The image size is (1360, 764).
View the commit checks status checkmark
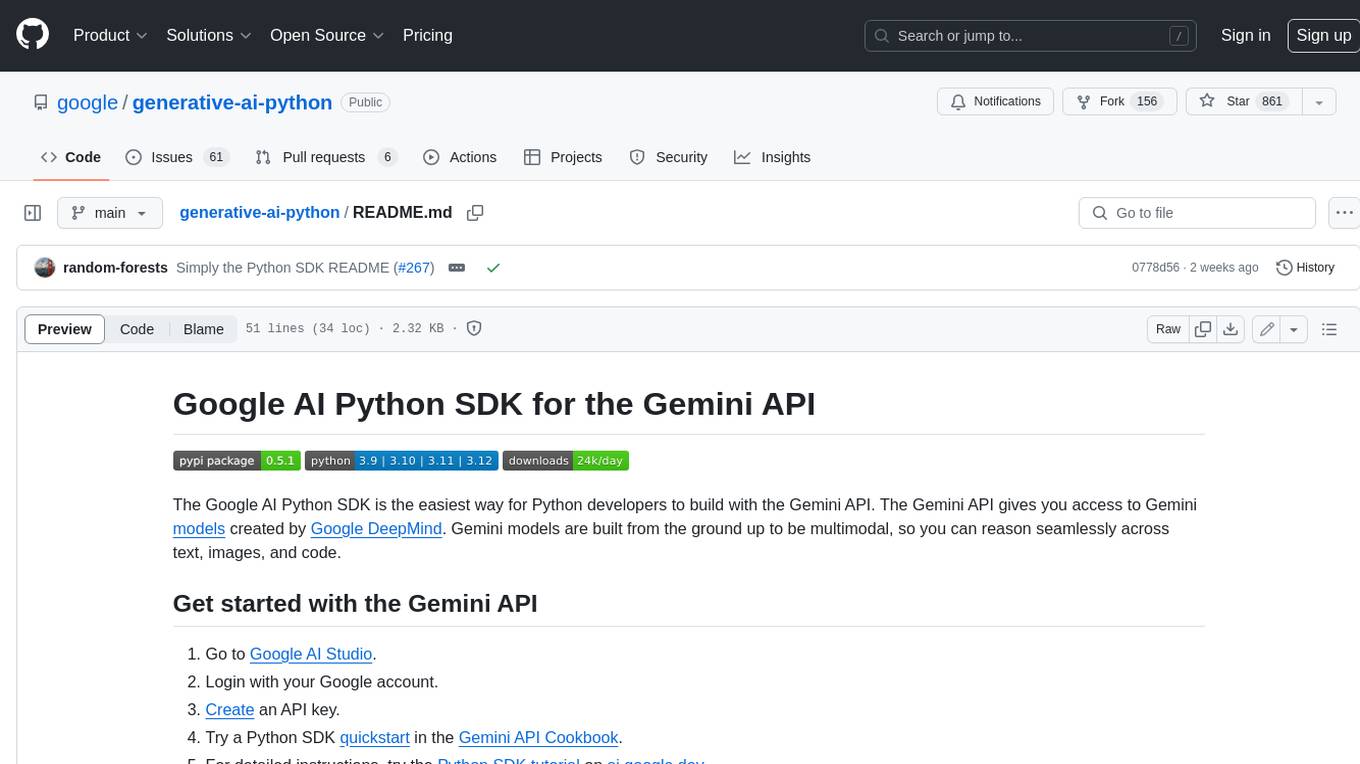pos(492,268)
